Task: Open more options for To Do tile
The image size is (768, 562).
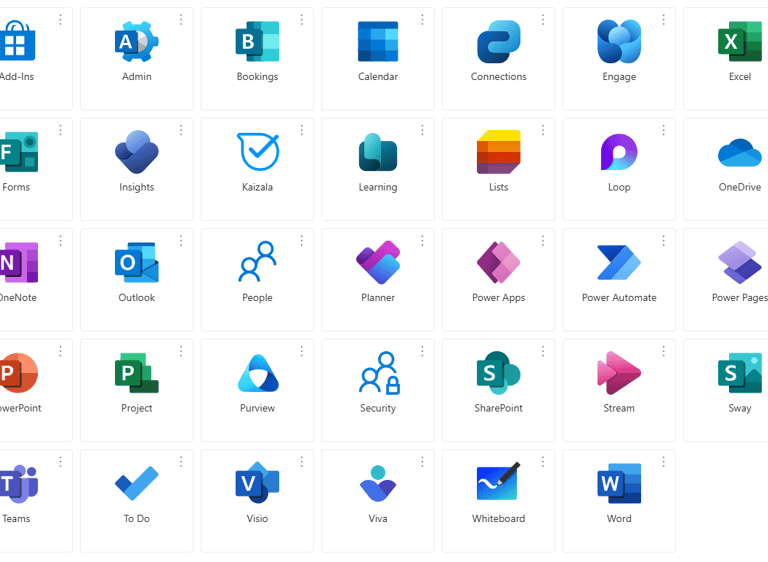Action: [181, 462]
